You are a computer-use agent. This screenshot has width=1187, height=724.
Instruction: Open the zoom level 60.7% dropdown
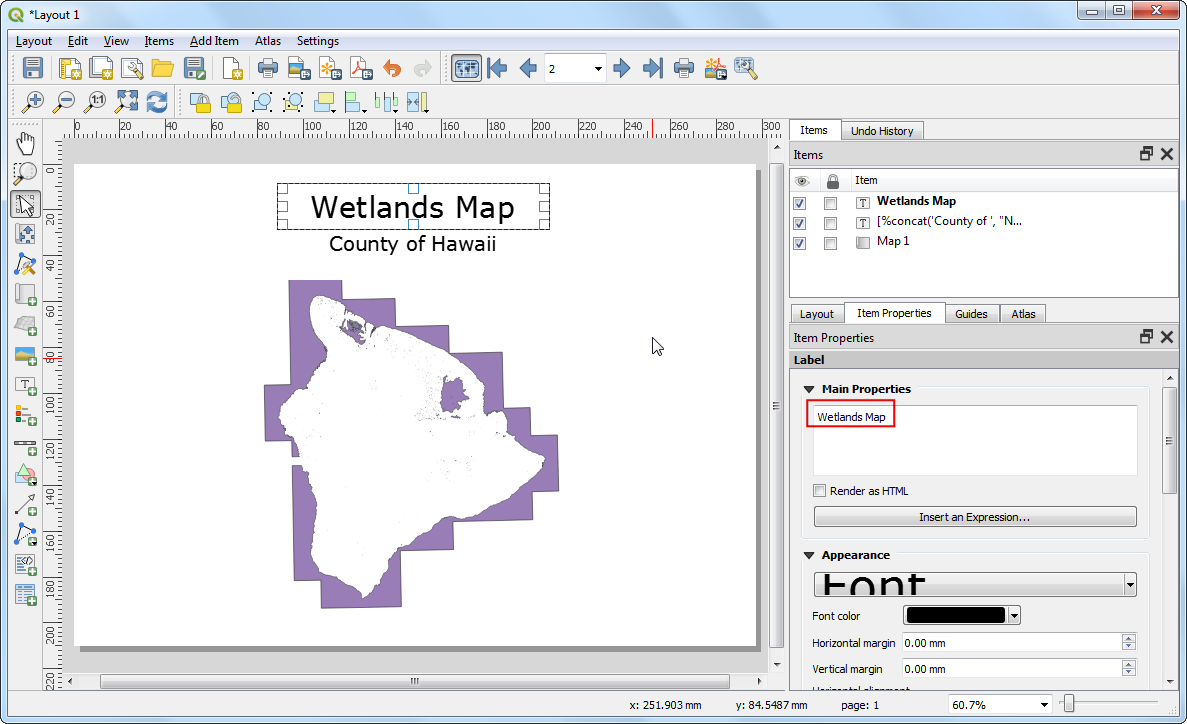[1045, 705]
